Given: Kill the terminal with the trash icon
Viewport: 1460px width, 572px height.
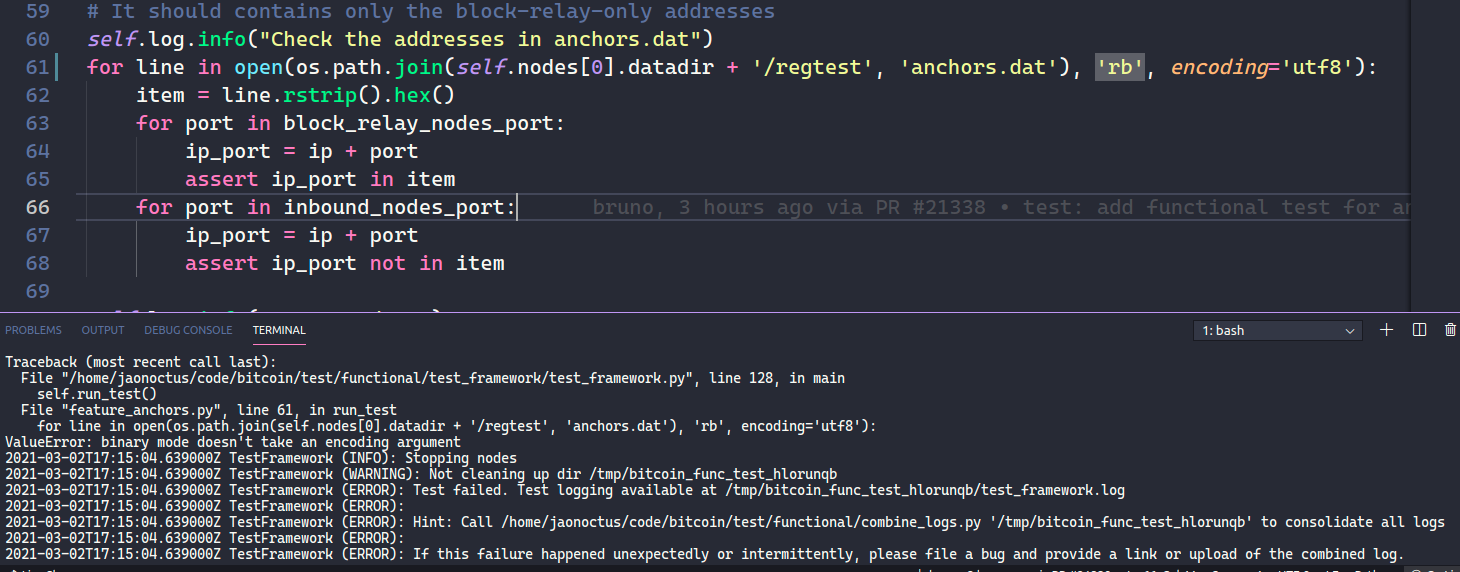Looking at the screenshot, I should pyautogui.click(x=1450, y=330).
